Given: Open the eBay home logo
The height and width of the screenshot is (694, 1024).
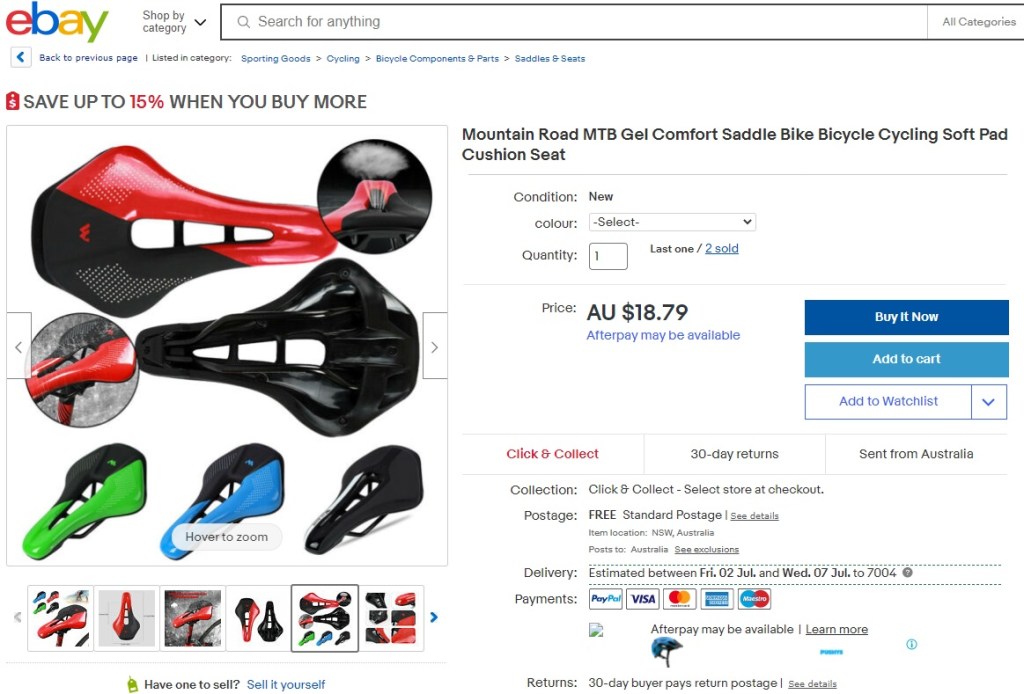Looking at the screenshot, I should pyautogui.click(x=57, y=22).
